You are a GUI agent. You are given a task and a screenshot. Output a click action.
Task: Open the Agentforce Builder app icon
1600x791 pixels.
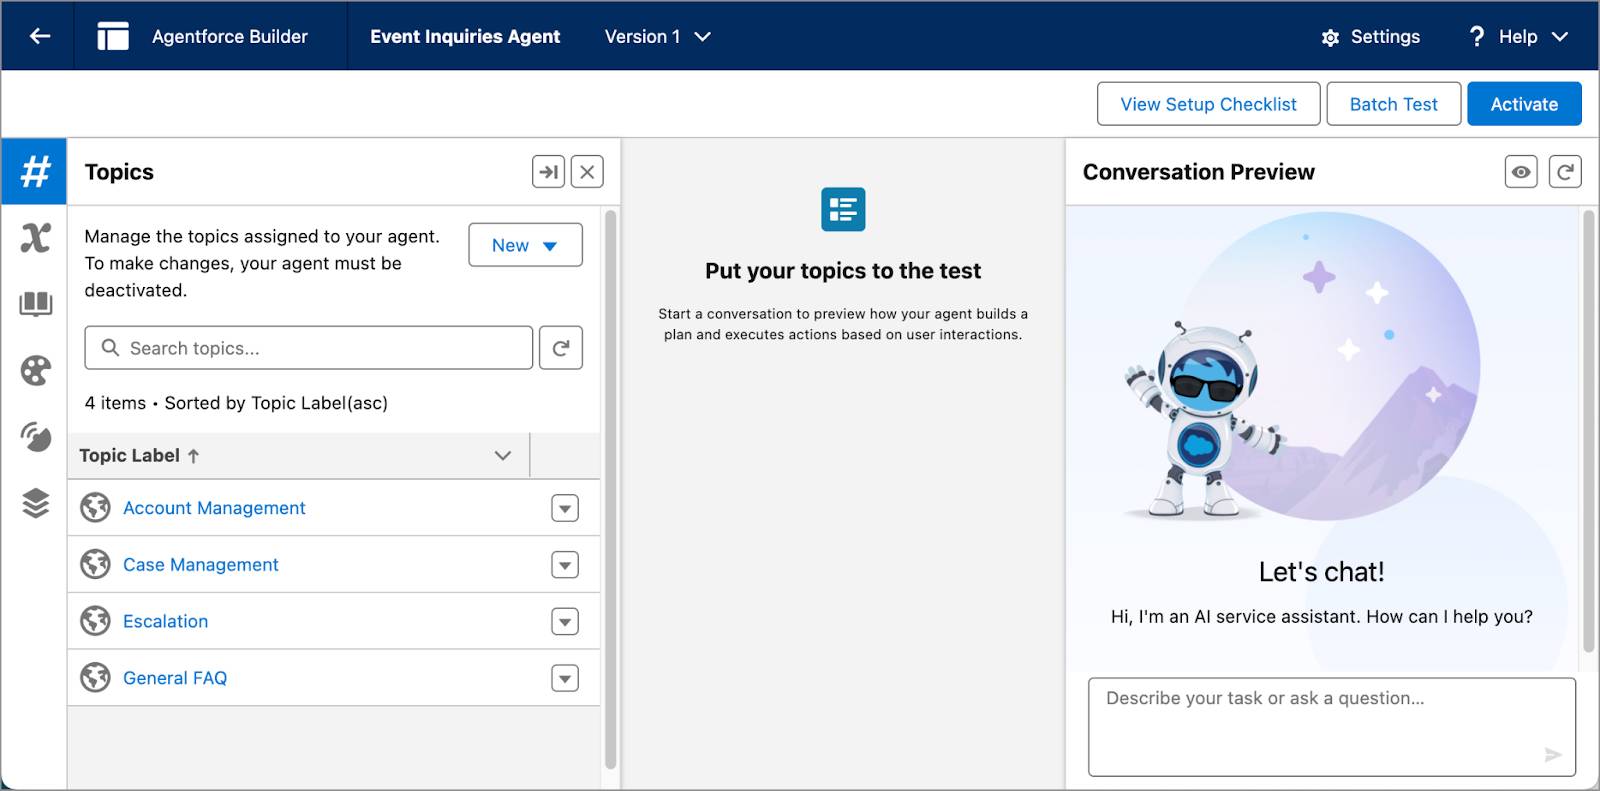pos(113,36)
